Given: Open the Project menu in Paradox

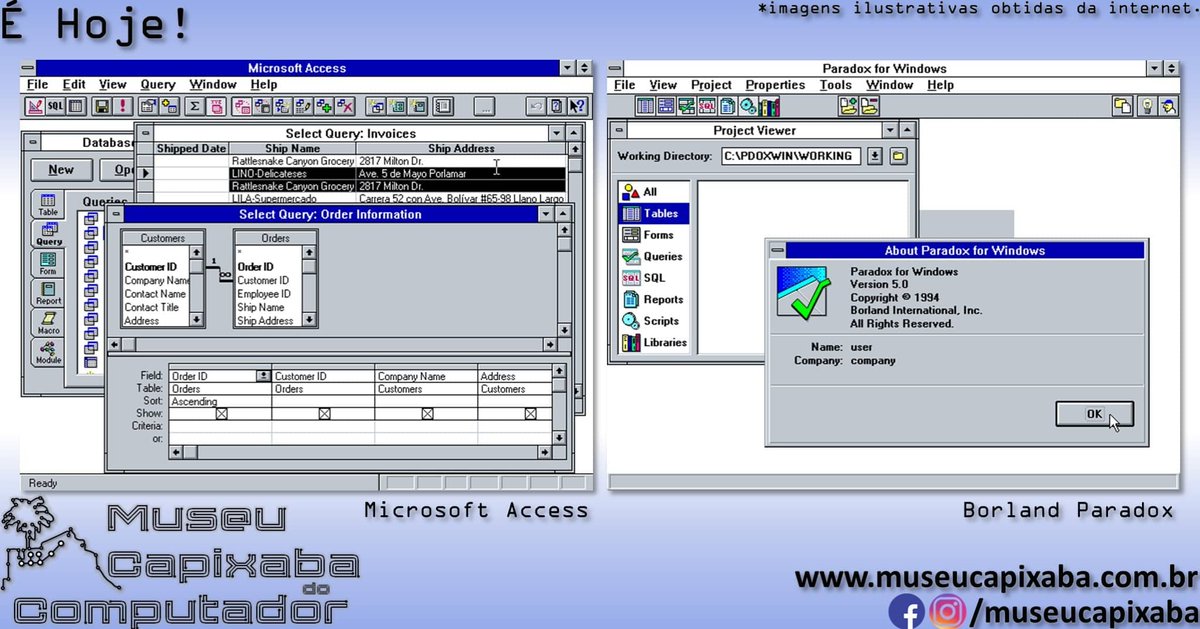Looking at the screenshot, I should point(711,85).
